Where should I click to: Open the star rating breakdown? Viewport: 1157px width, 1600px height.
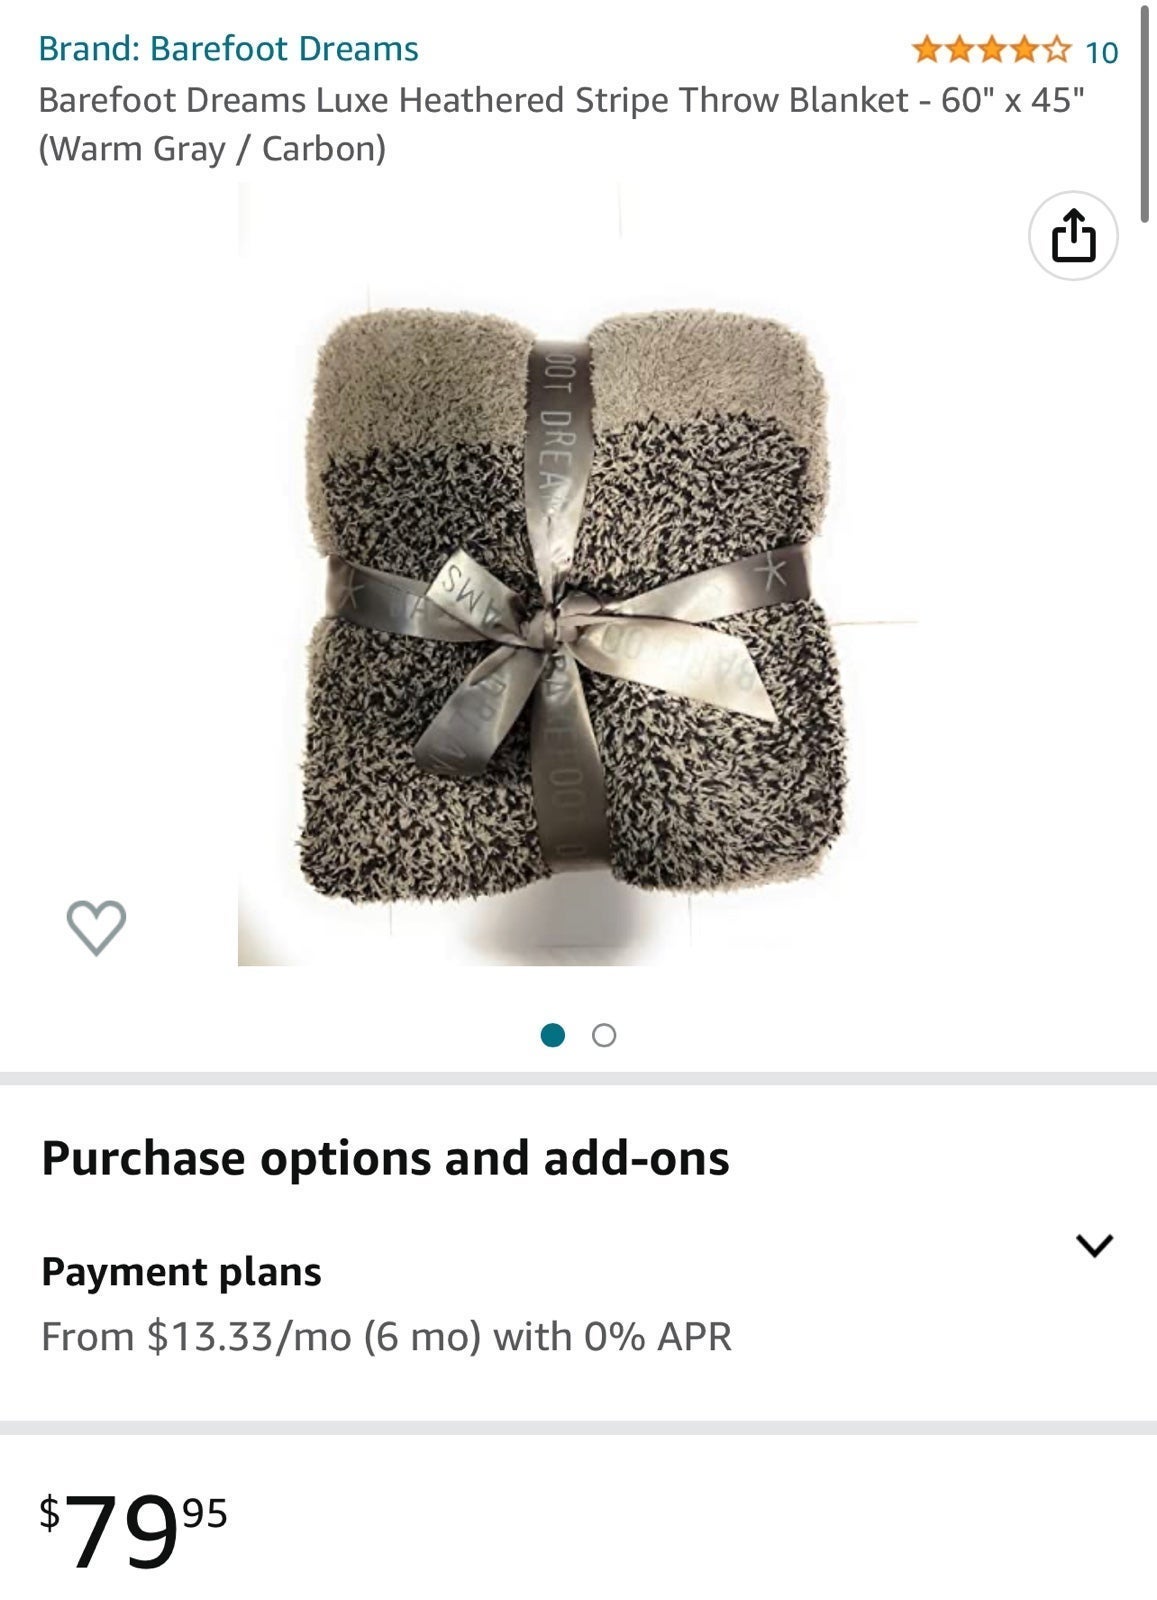point(992,50)
